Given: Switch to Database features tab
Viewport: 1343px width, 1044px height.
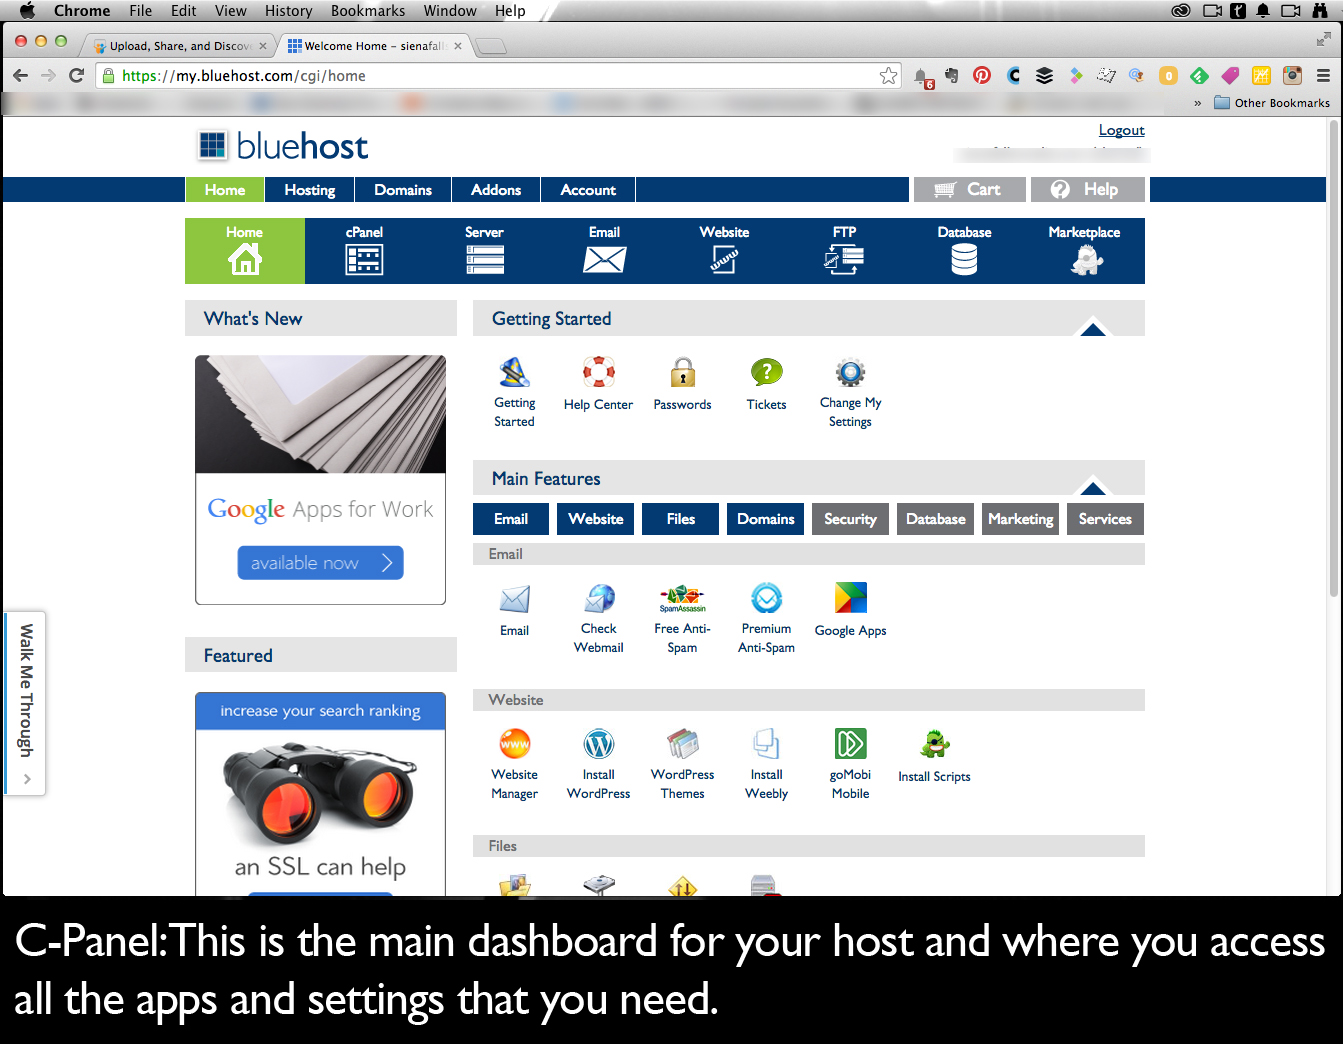Looking at the screenshot, I should [935, 519].
